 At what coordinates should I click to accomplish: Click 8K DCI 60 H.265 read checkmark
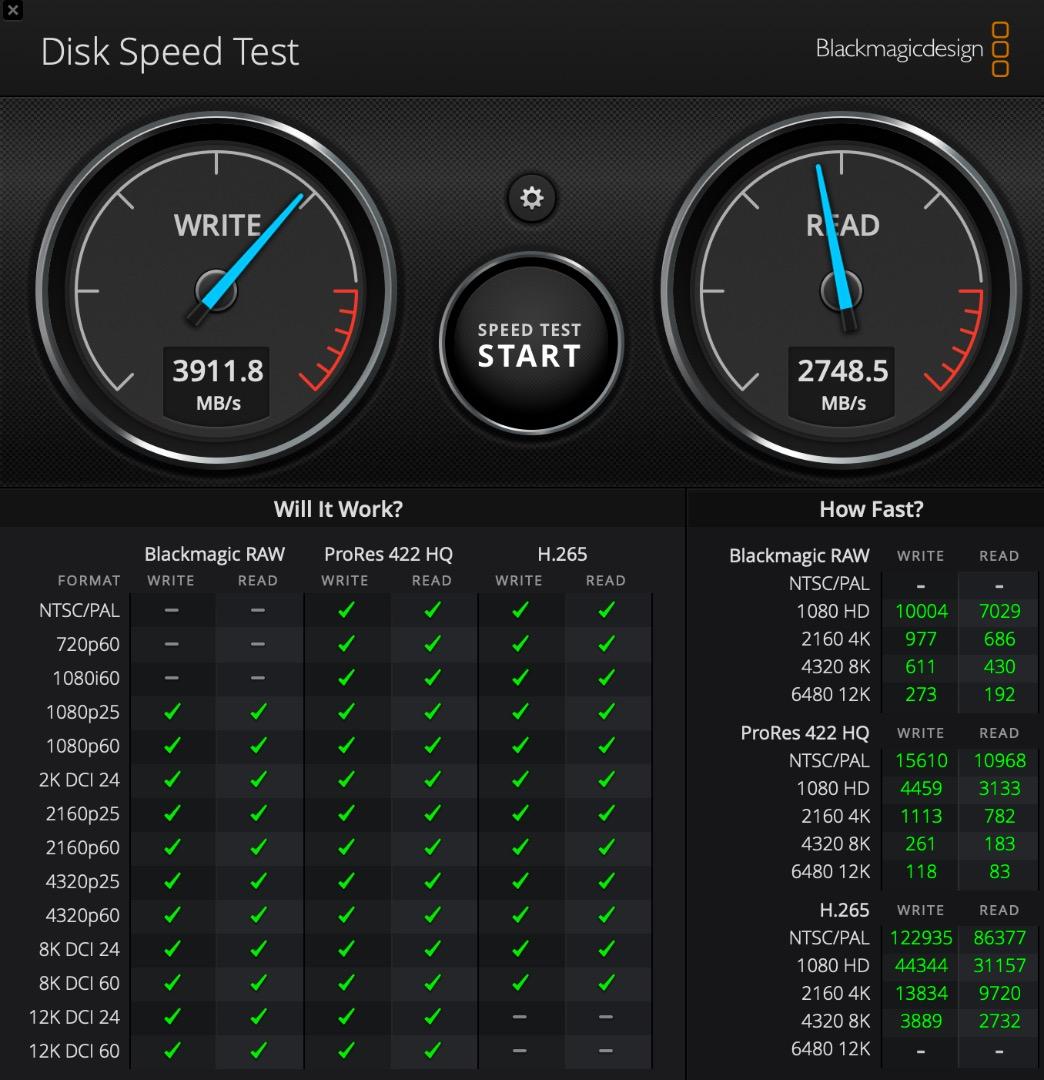[x=606, y=983]
